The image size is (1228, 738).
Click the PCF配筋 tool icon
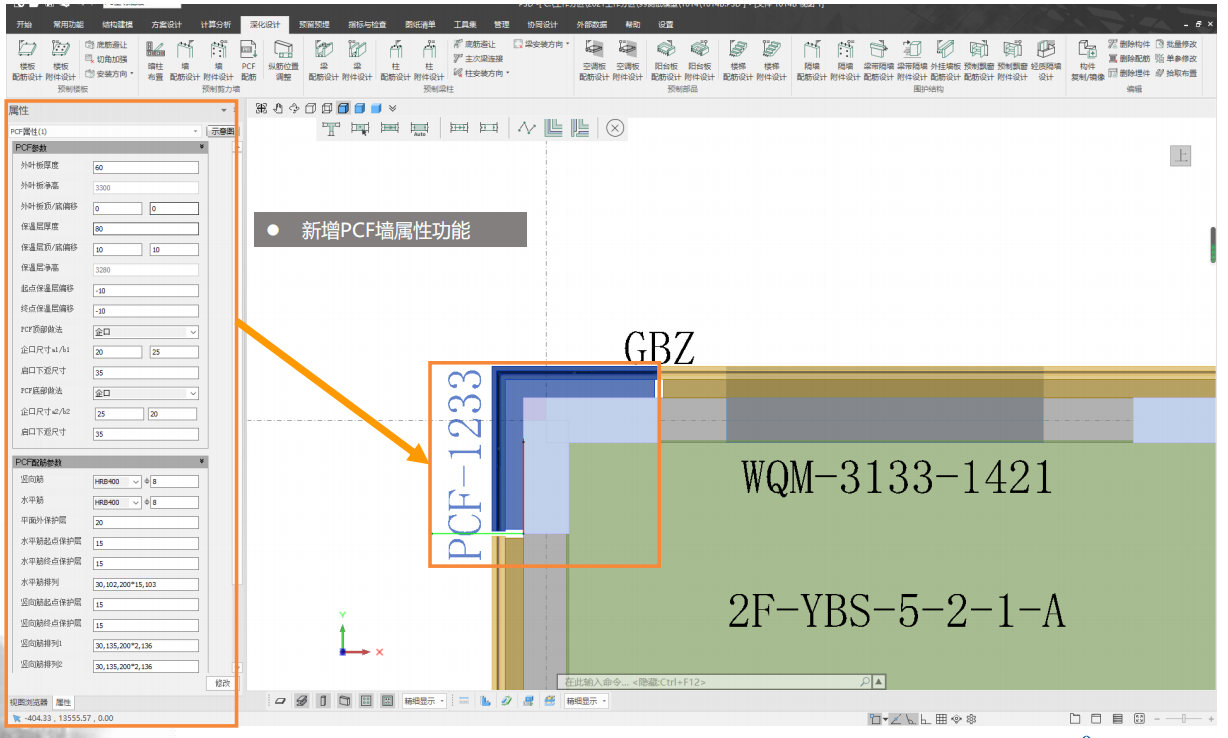(249, 60)
